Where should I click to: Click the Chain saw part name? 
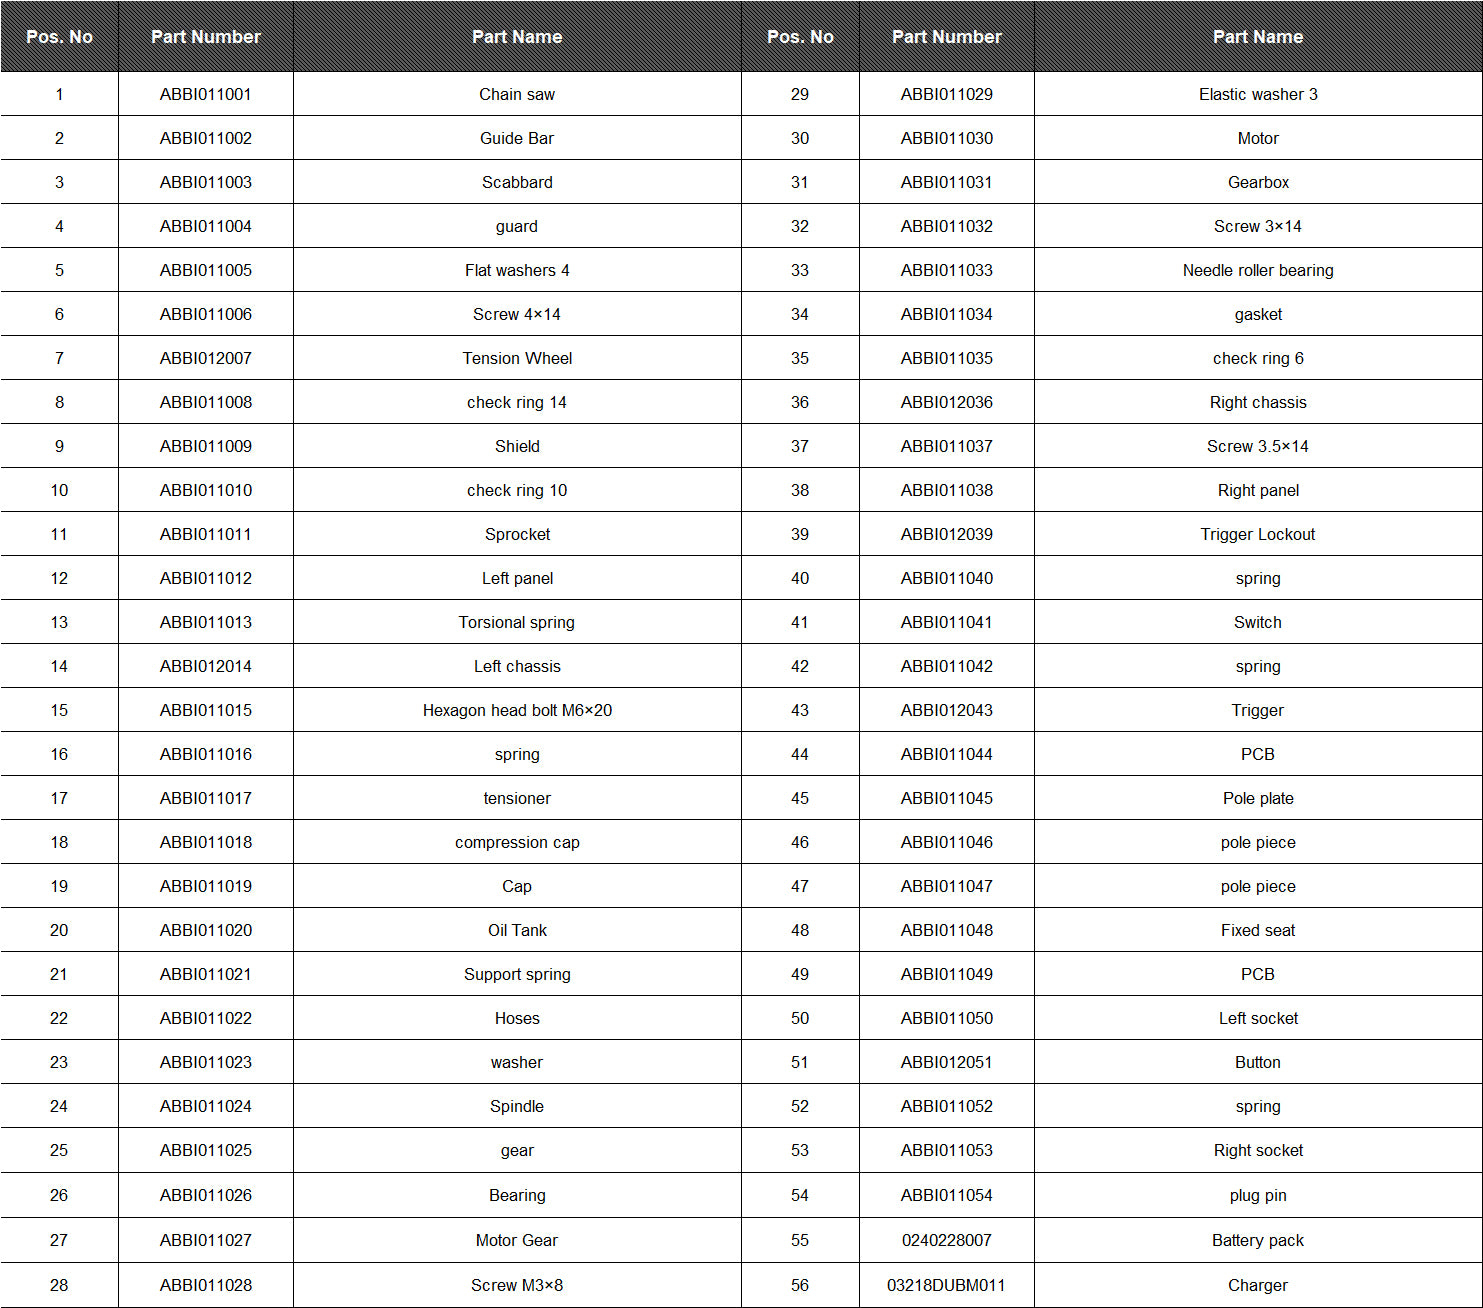tap(517, 94)
